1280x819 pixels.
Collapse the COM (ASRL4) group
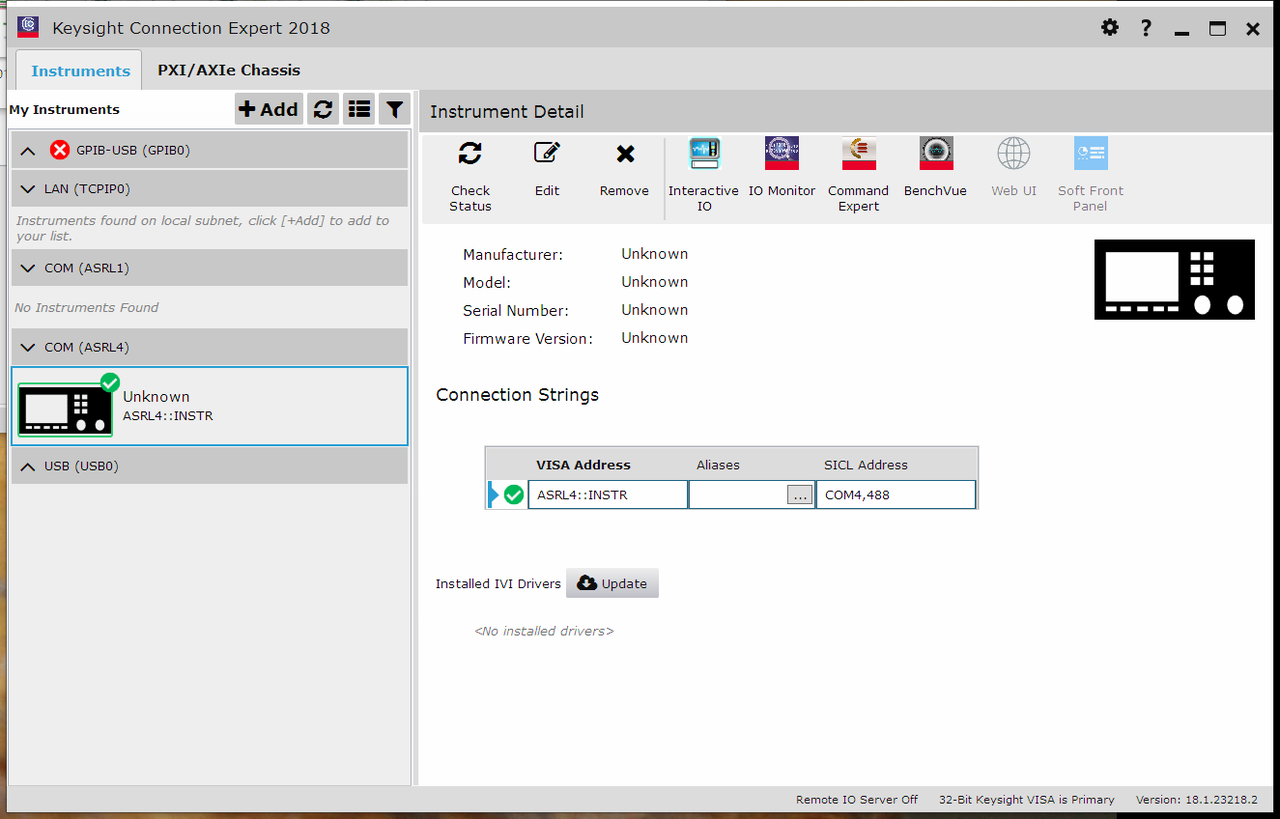(x=27, y=347)
